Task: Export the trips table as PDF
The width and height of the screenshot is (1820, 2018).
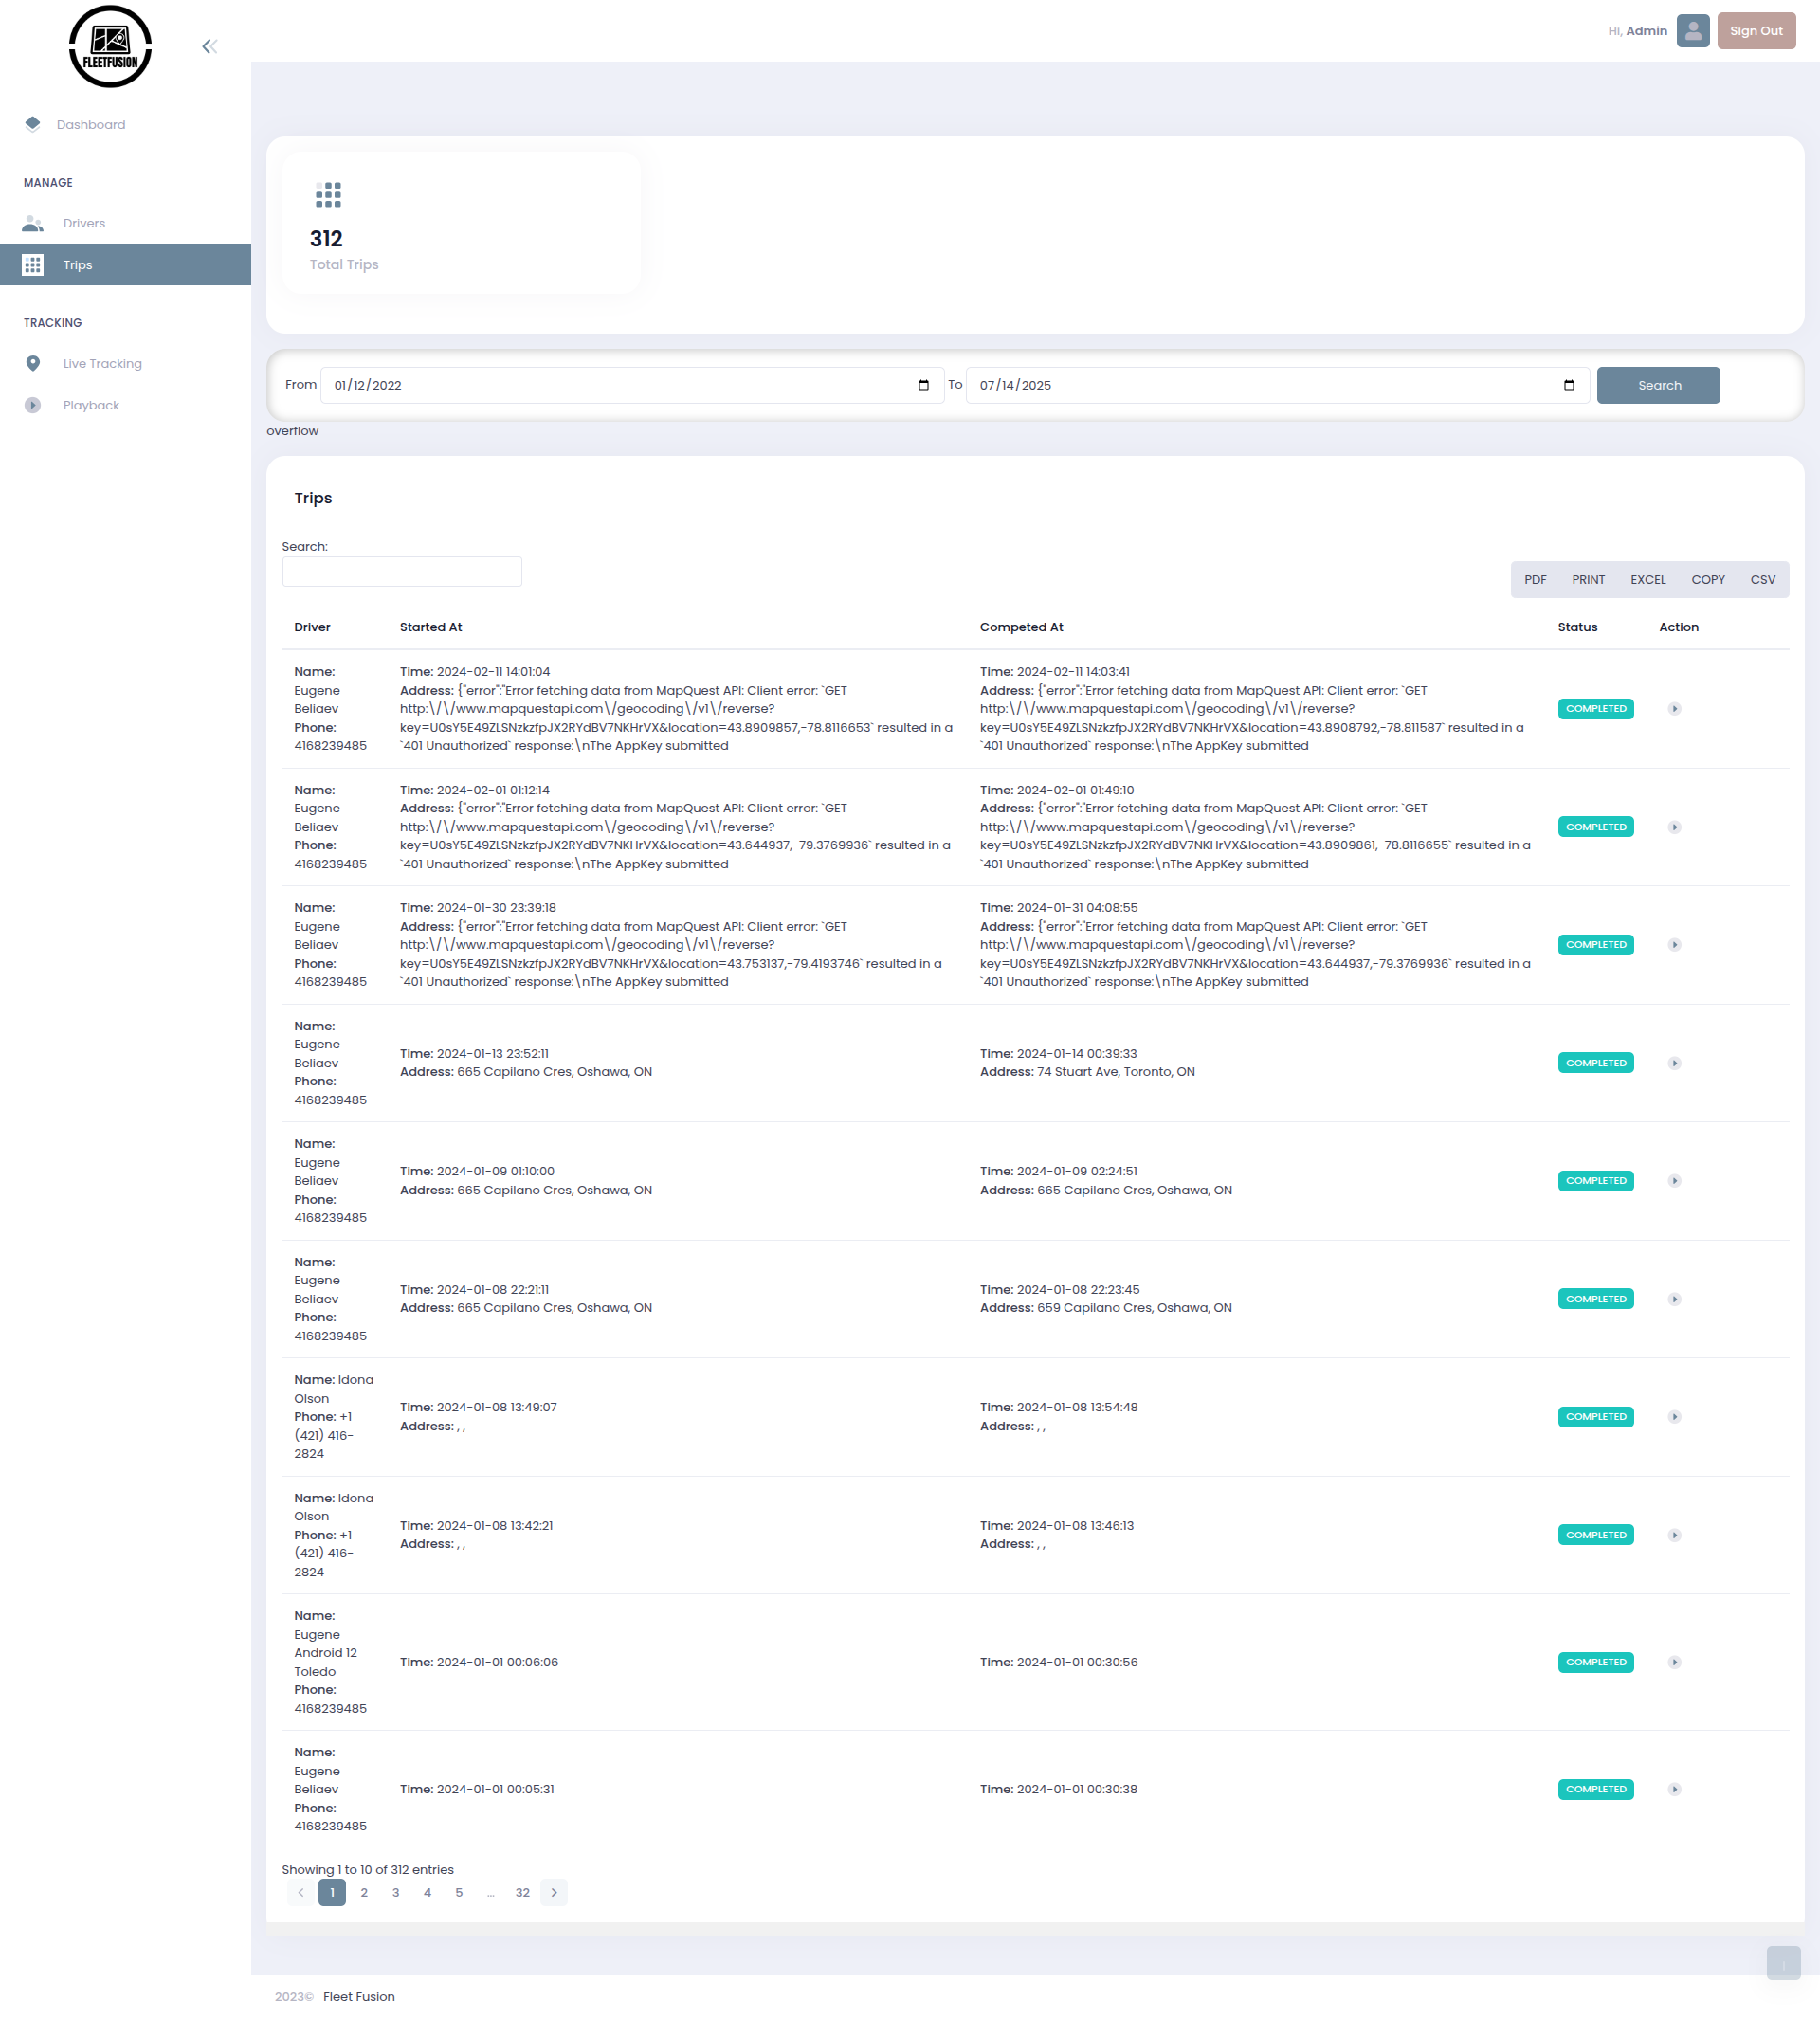Action: pos(1535,580)
